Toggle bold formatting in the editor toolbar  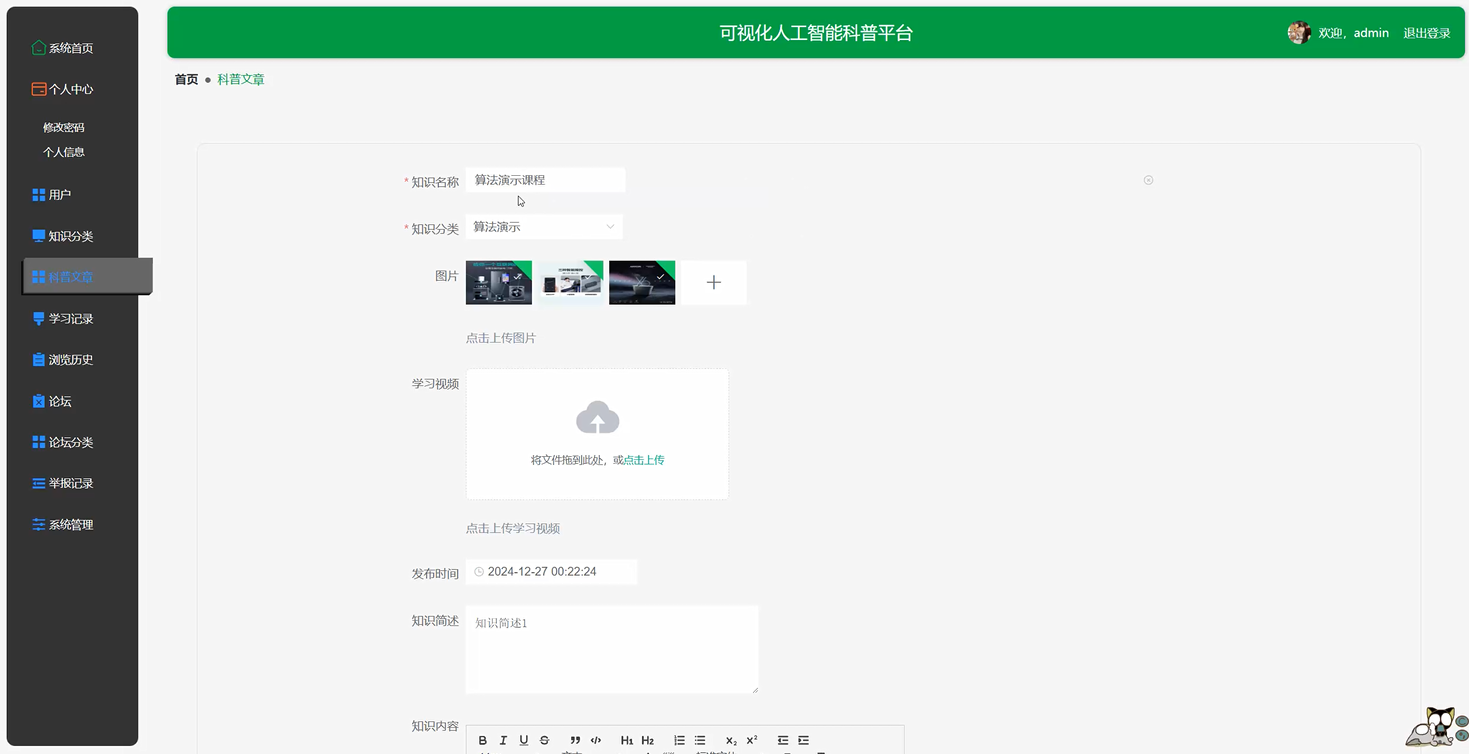tap(482, 740)
